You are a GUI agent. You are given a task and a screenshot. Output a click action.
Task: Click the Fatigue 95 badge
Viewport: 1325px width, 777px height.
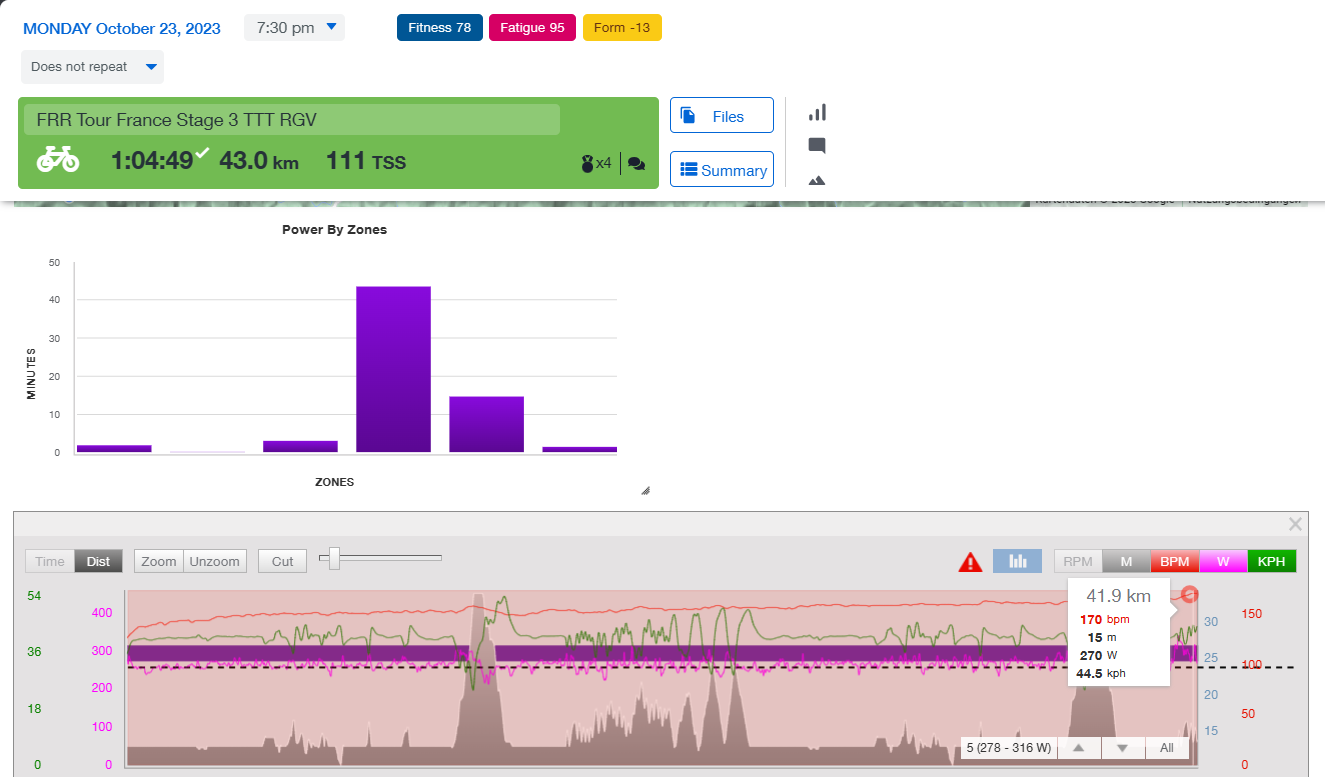coord(532,28)
